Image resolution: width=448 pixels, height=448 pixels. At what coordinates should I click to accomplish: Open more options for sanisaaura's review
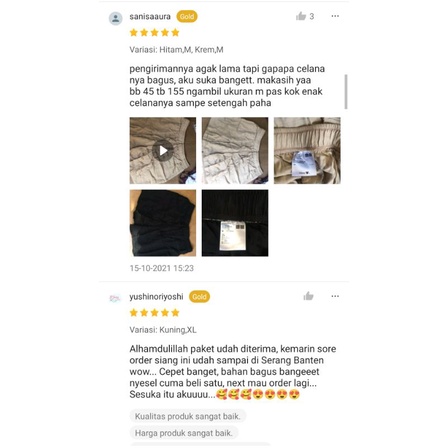335,16
